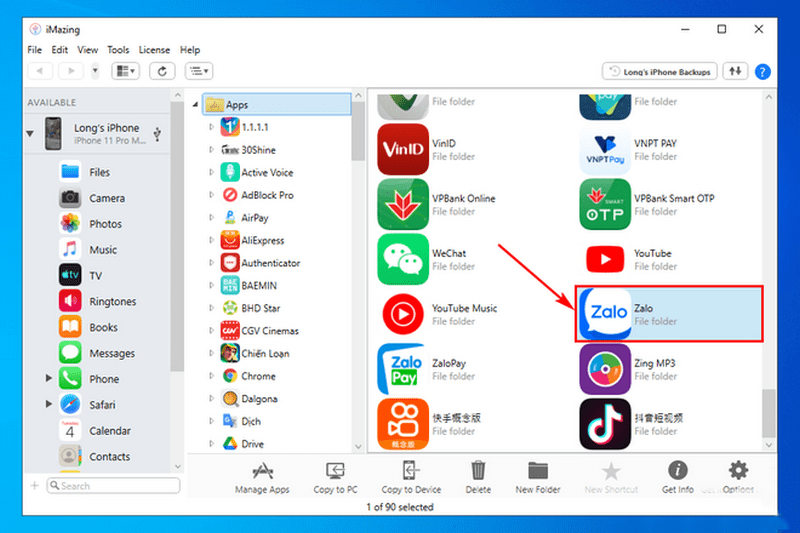Viewport: 800px width, 533px height.
Task: Open the view mode dropdown
Action: [x=126, y=71]
